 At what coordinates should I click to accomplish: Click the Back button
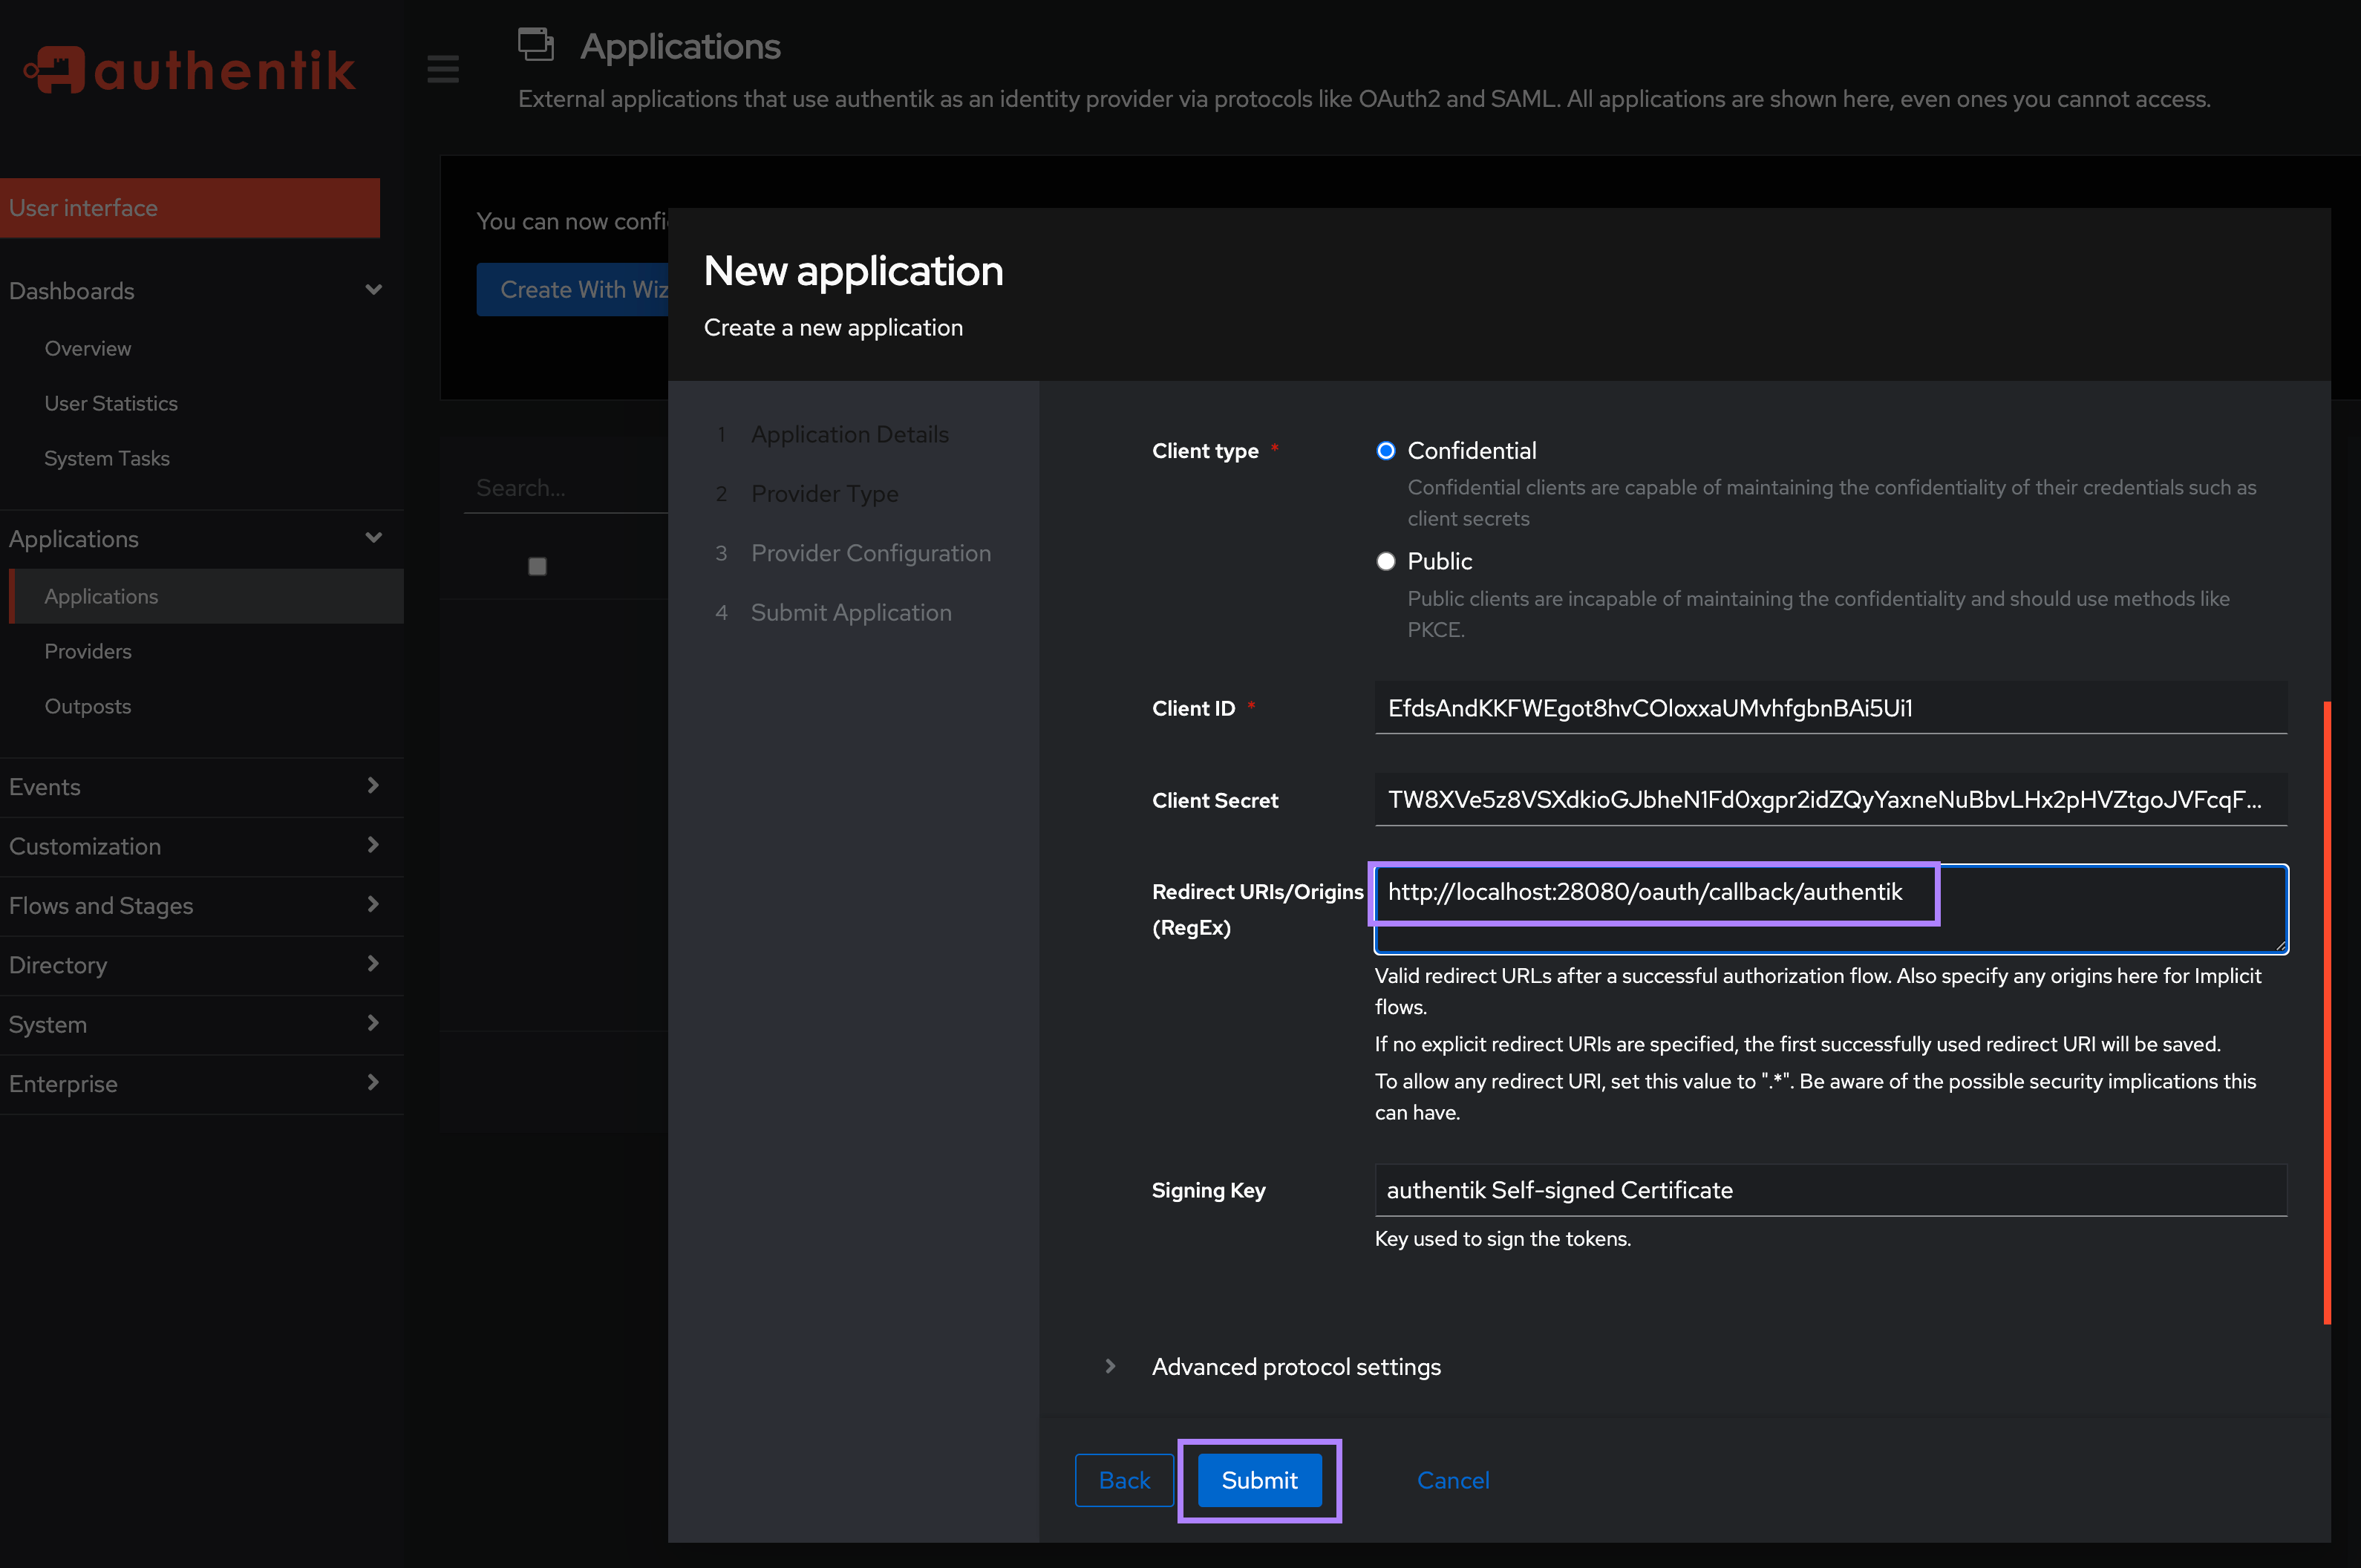(1124, 1480)
